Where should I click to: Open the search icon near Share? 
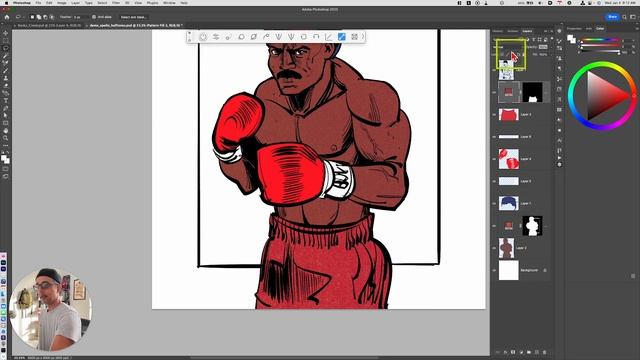click(x=624, y=17)
